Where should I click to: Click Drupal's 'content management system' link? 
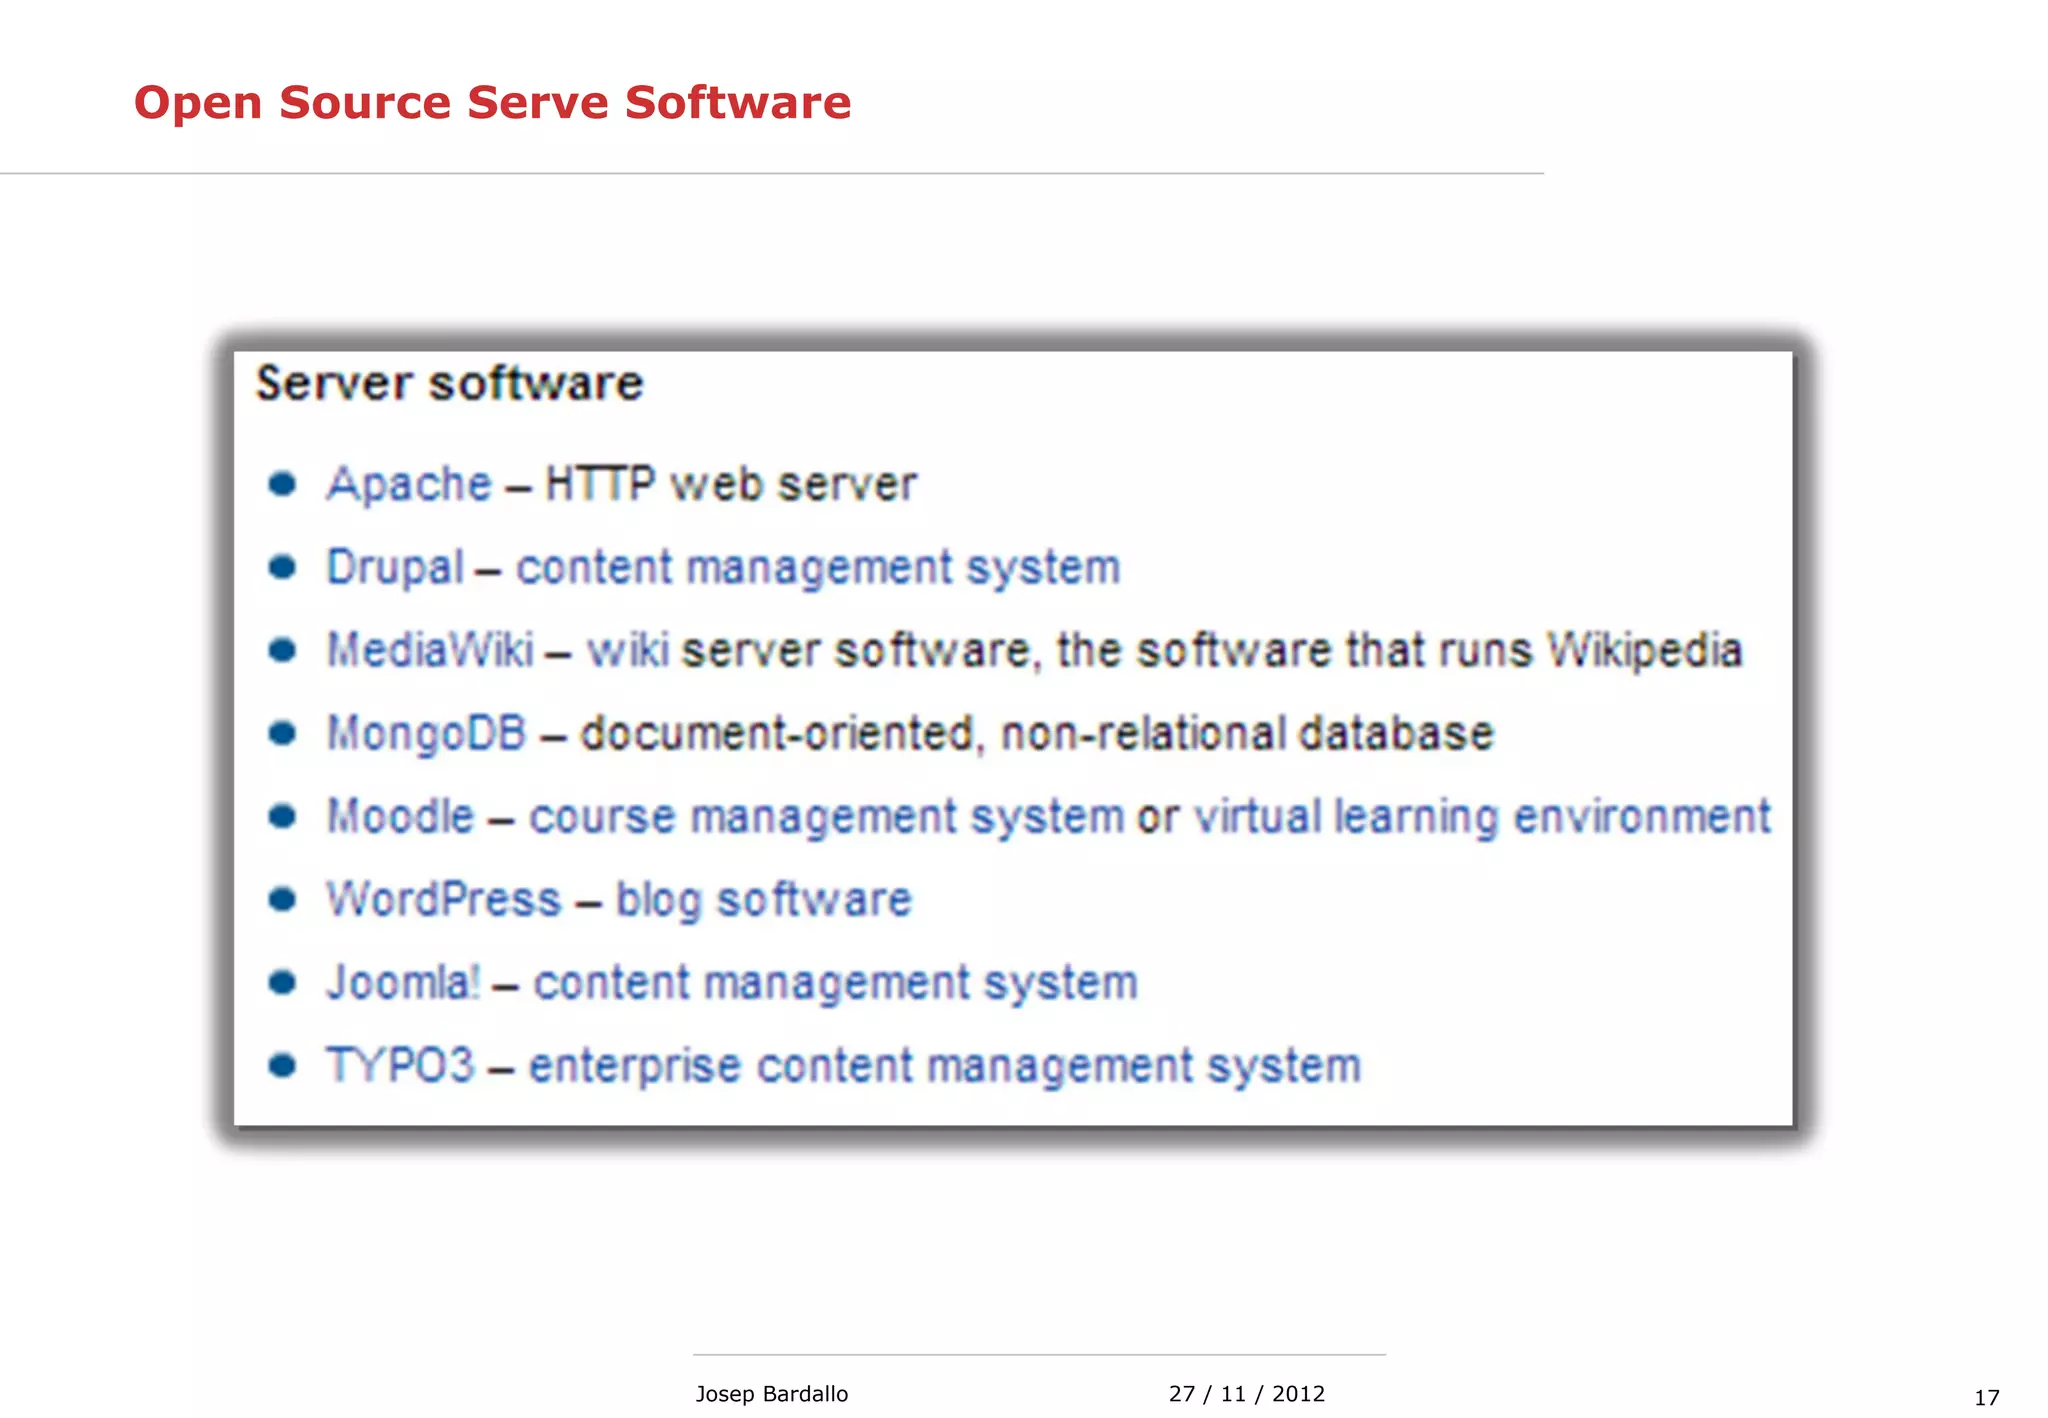[818, 568]
